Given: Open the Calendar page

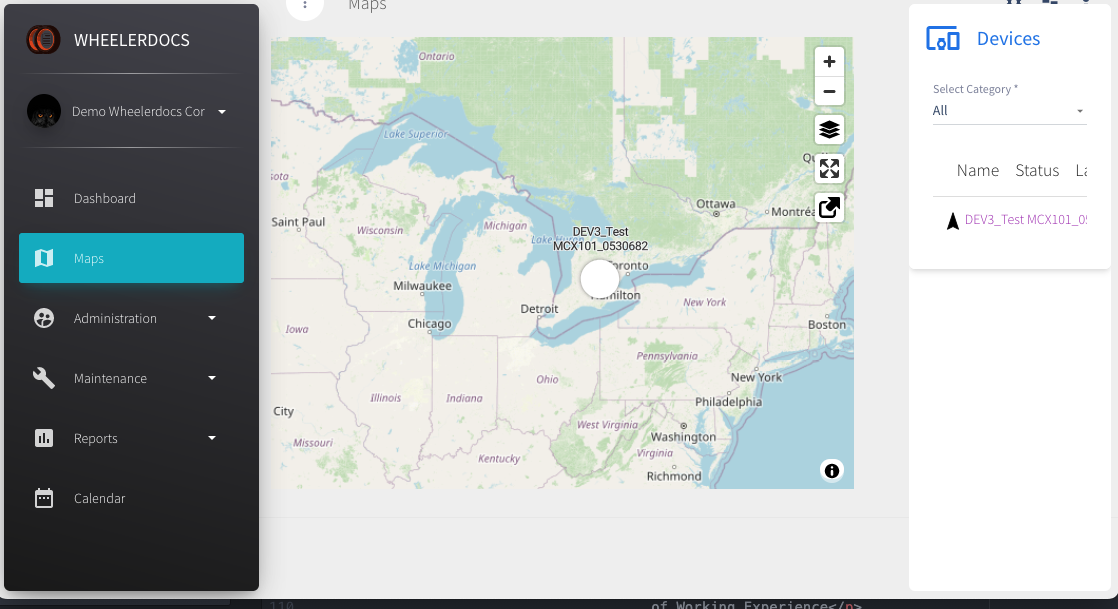Looking at the screenshot, I should coord(100,498).
